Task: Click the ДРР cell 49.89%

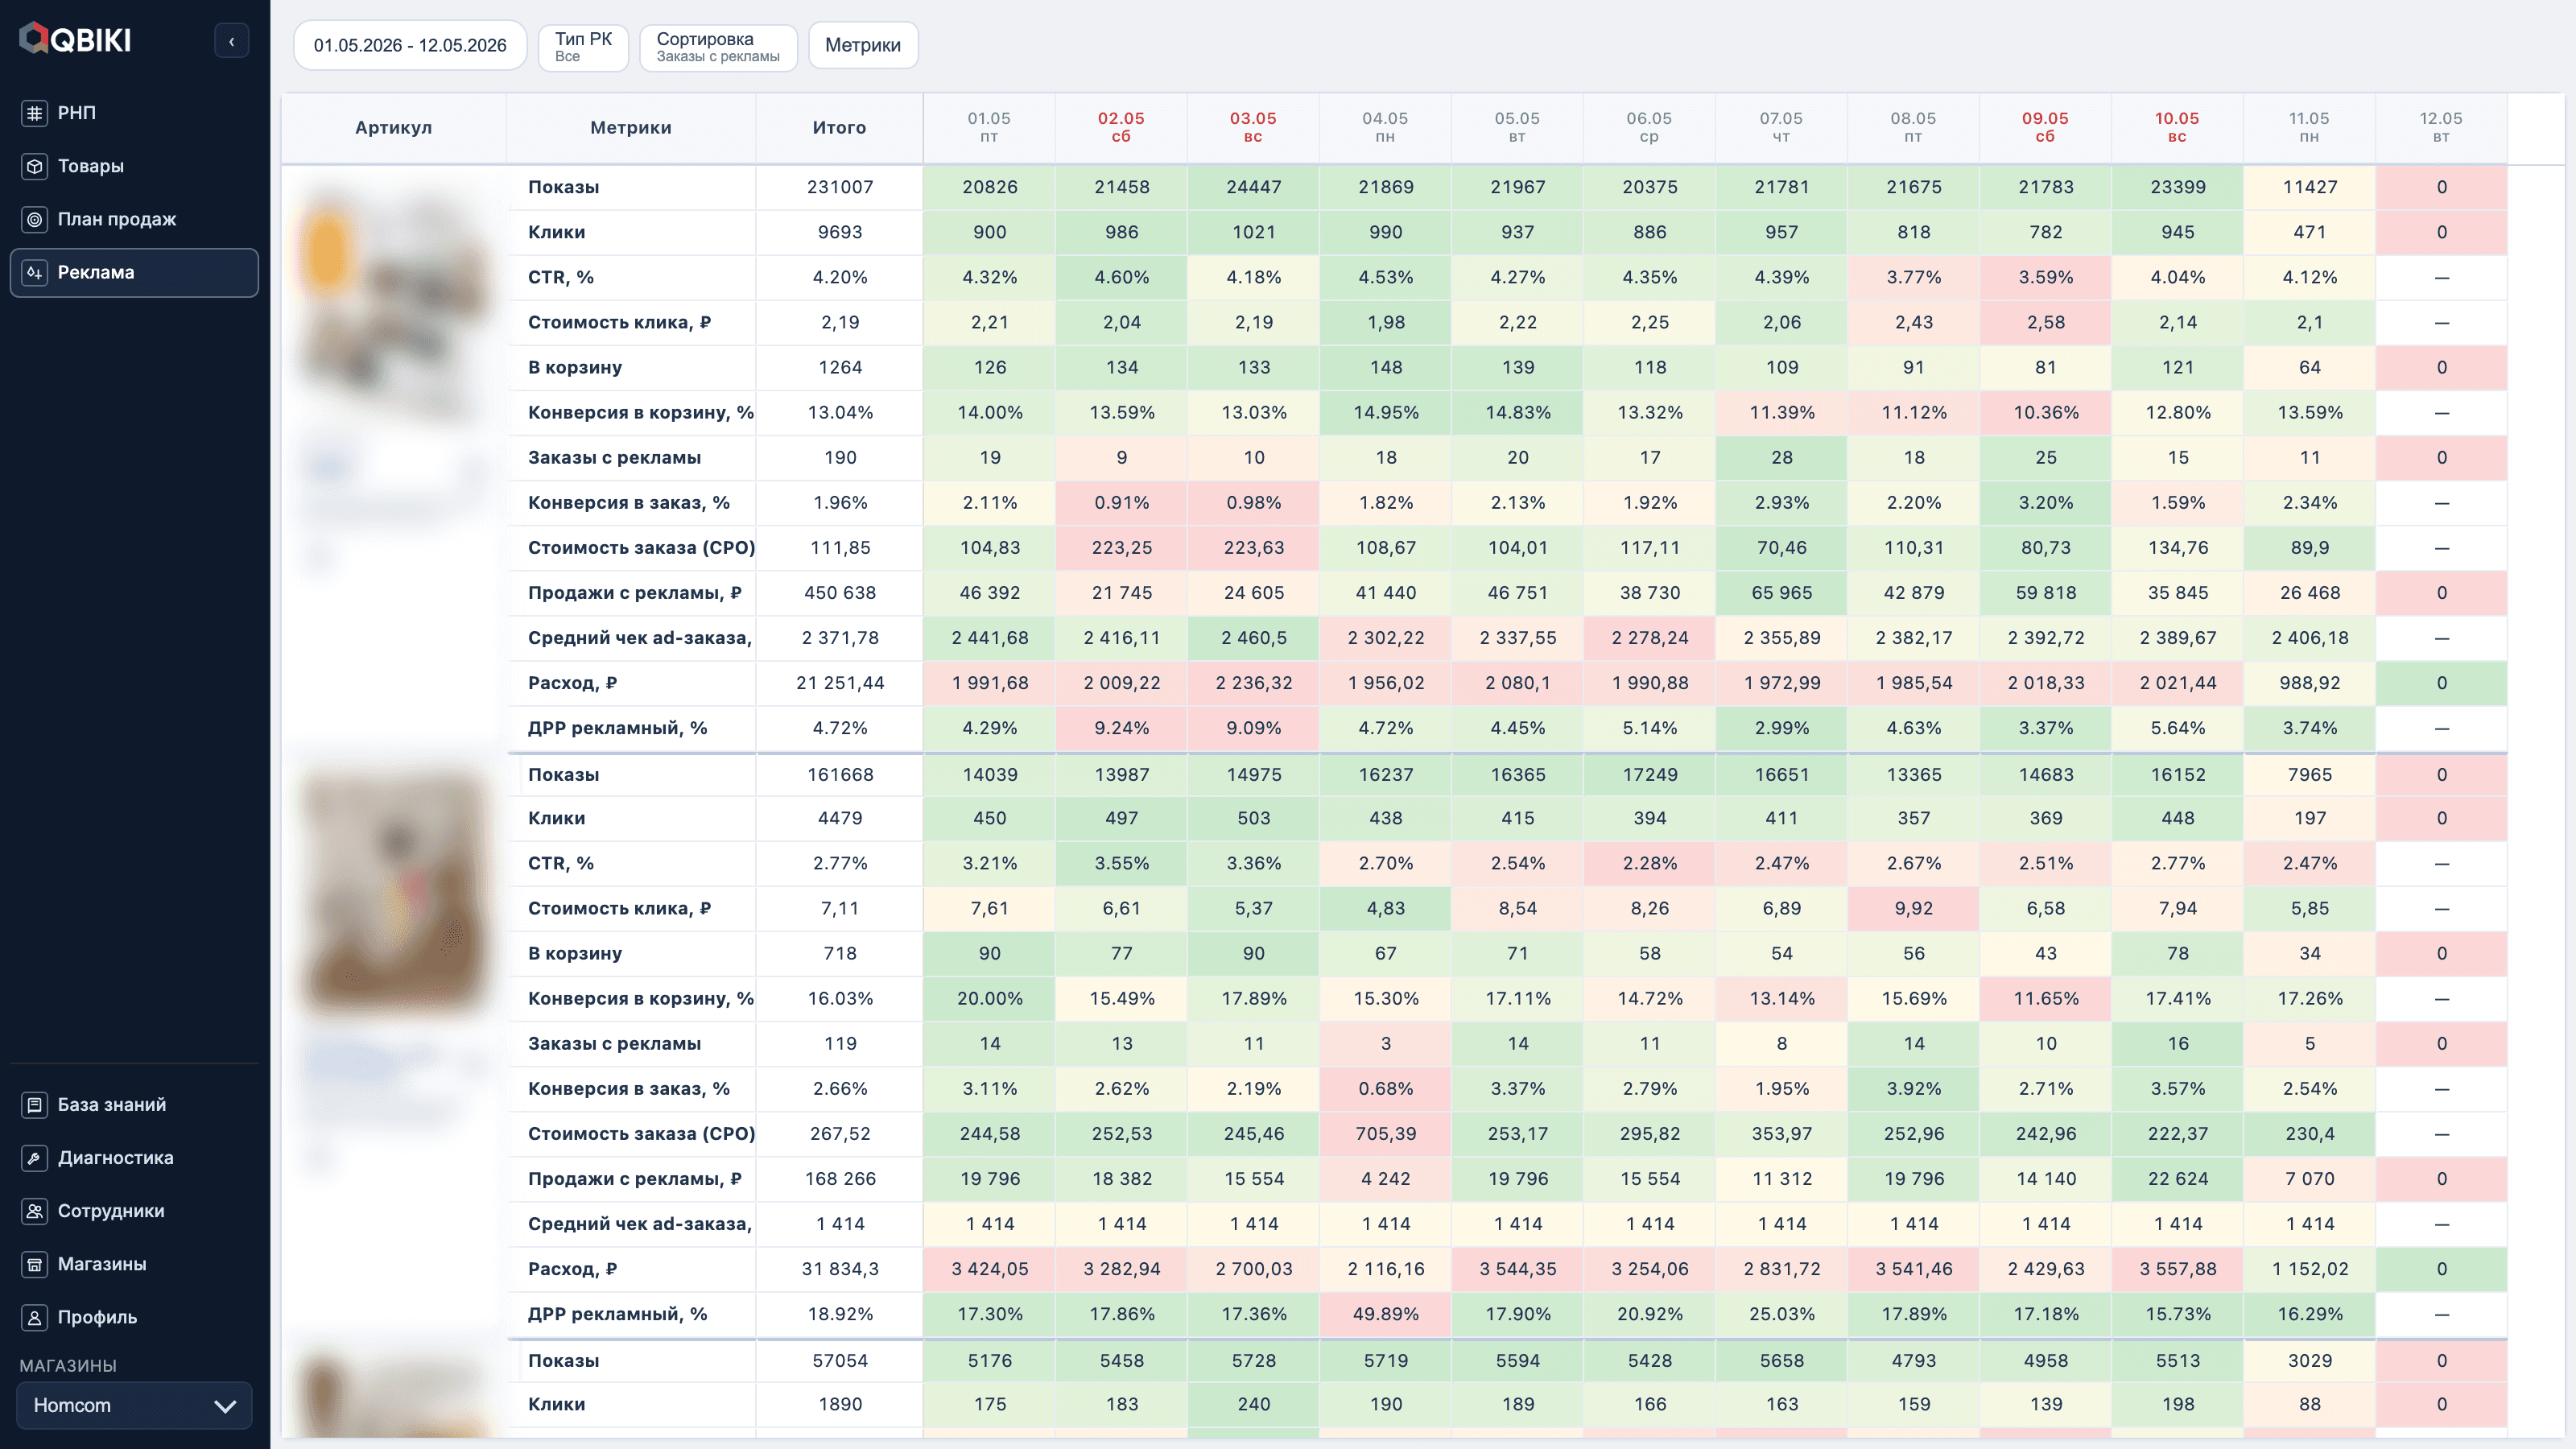Action: 1386,1314
